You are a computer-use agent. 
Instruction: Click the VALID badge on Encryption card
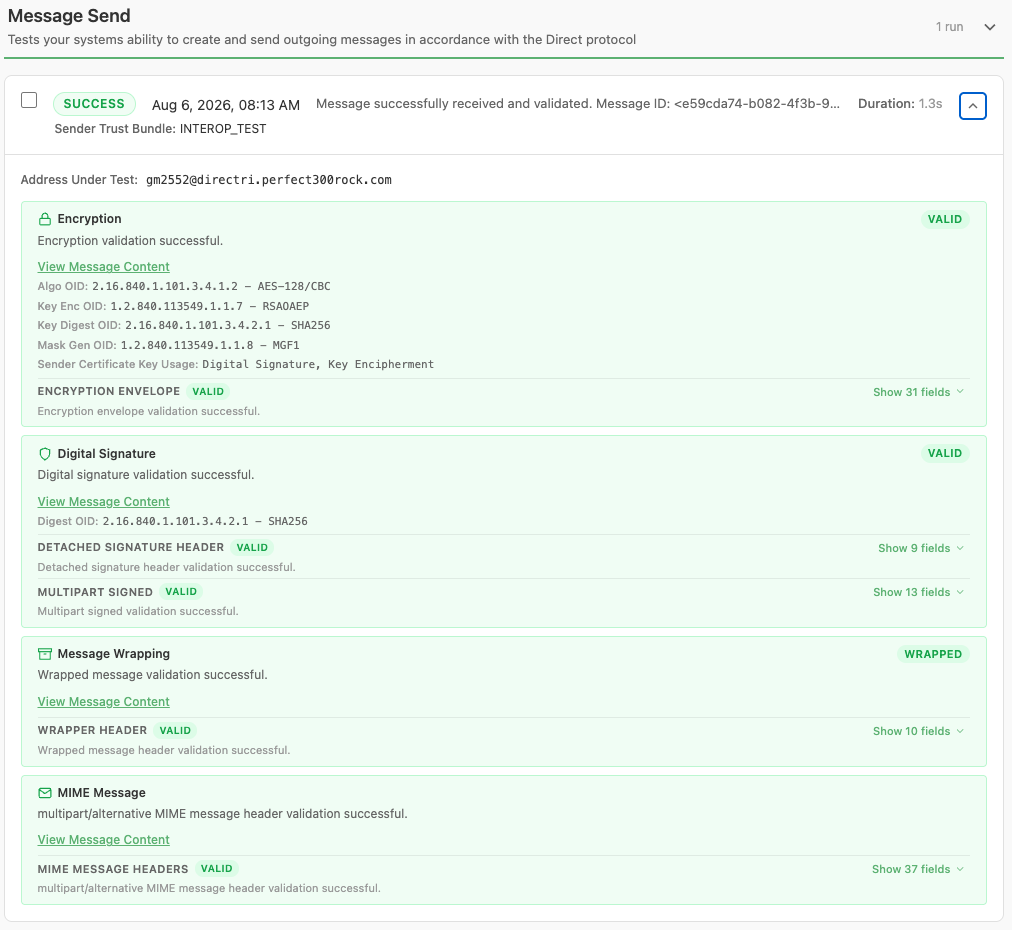[x=945, y=219]
